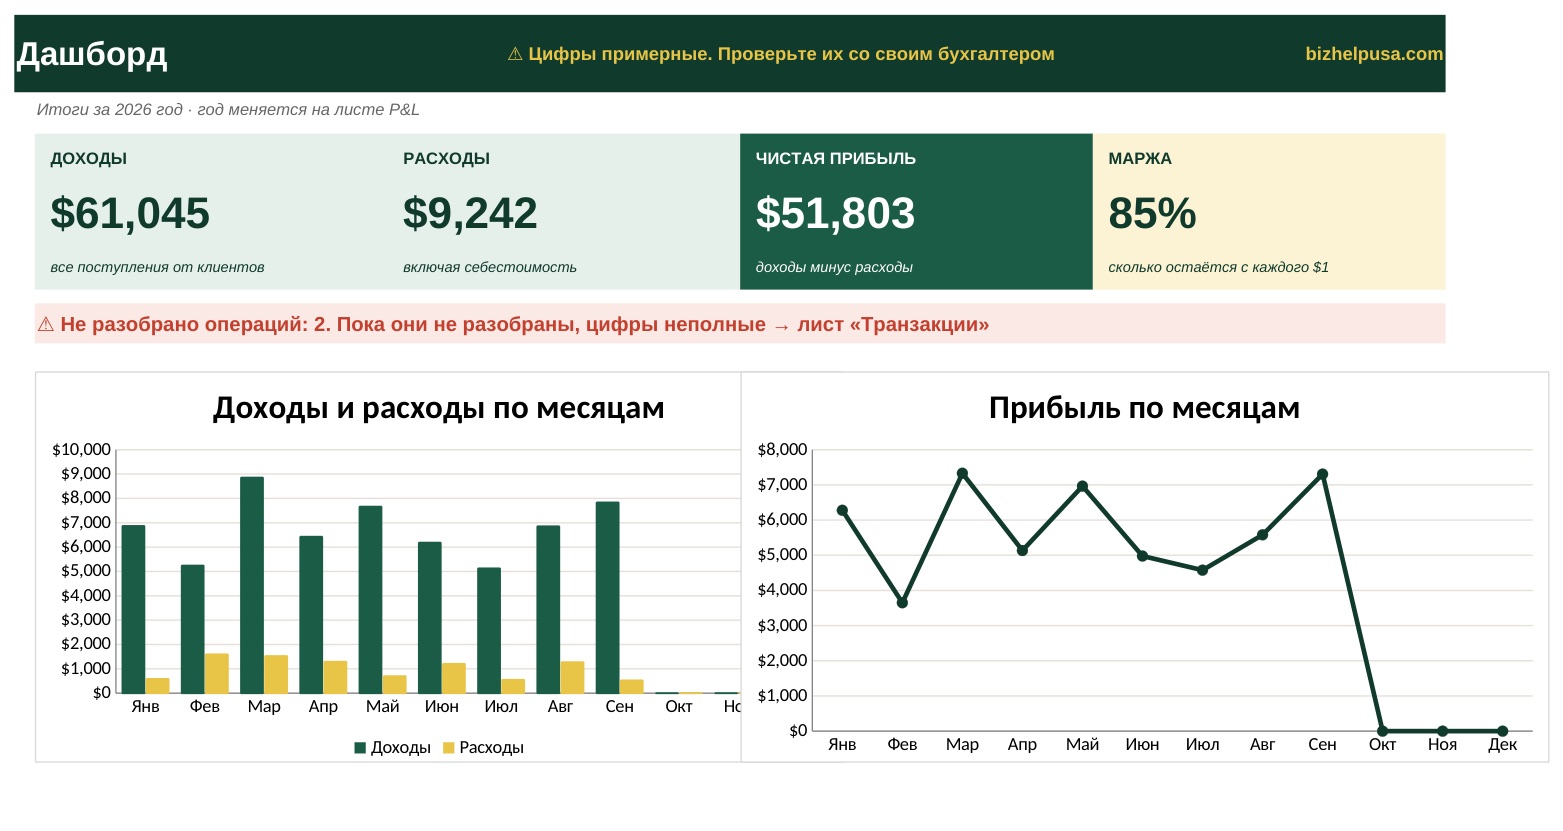This screenshot has width=1563, height=831.
Task: Select the $10,000 axis label in bar chart
Action: (81, 449)
